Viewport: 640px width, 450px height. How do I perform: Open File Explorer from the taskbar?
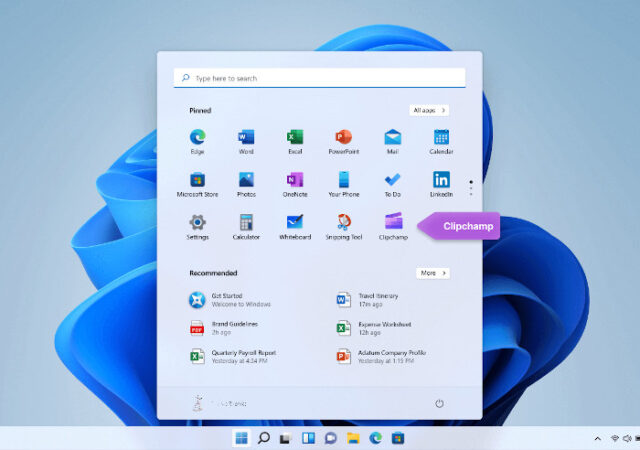(x=353, y=438)
